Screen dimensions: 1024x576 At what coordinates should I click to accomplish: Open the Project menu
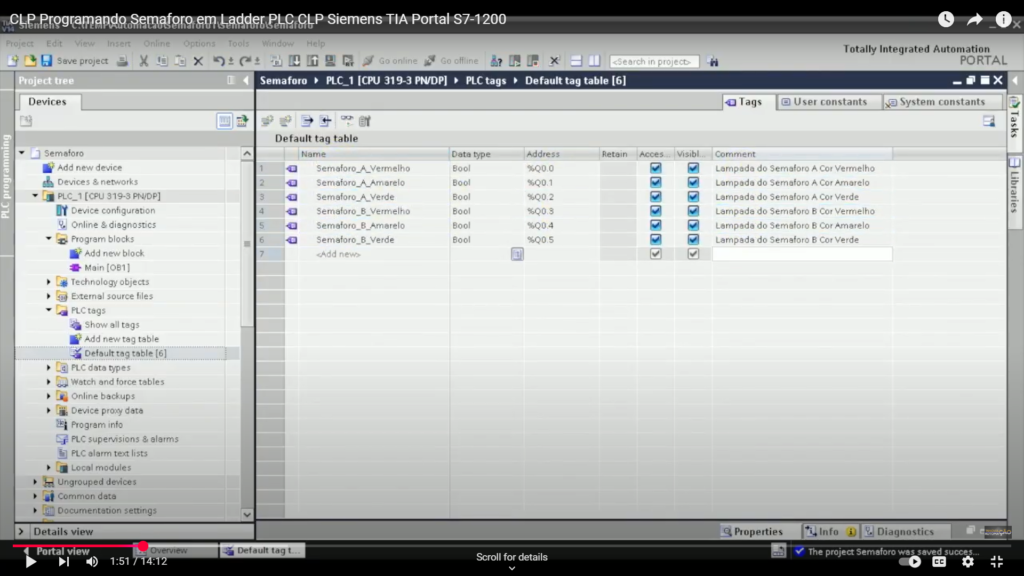(x=20, y=43)
